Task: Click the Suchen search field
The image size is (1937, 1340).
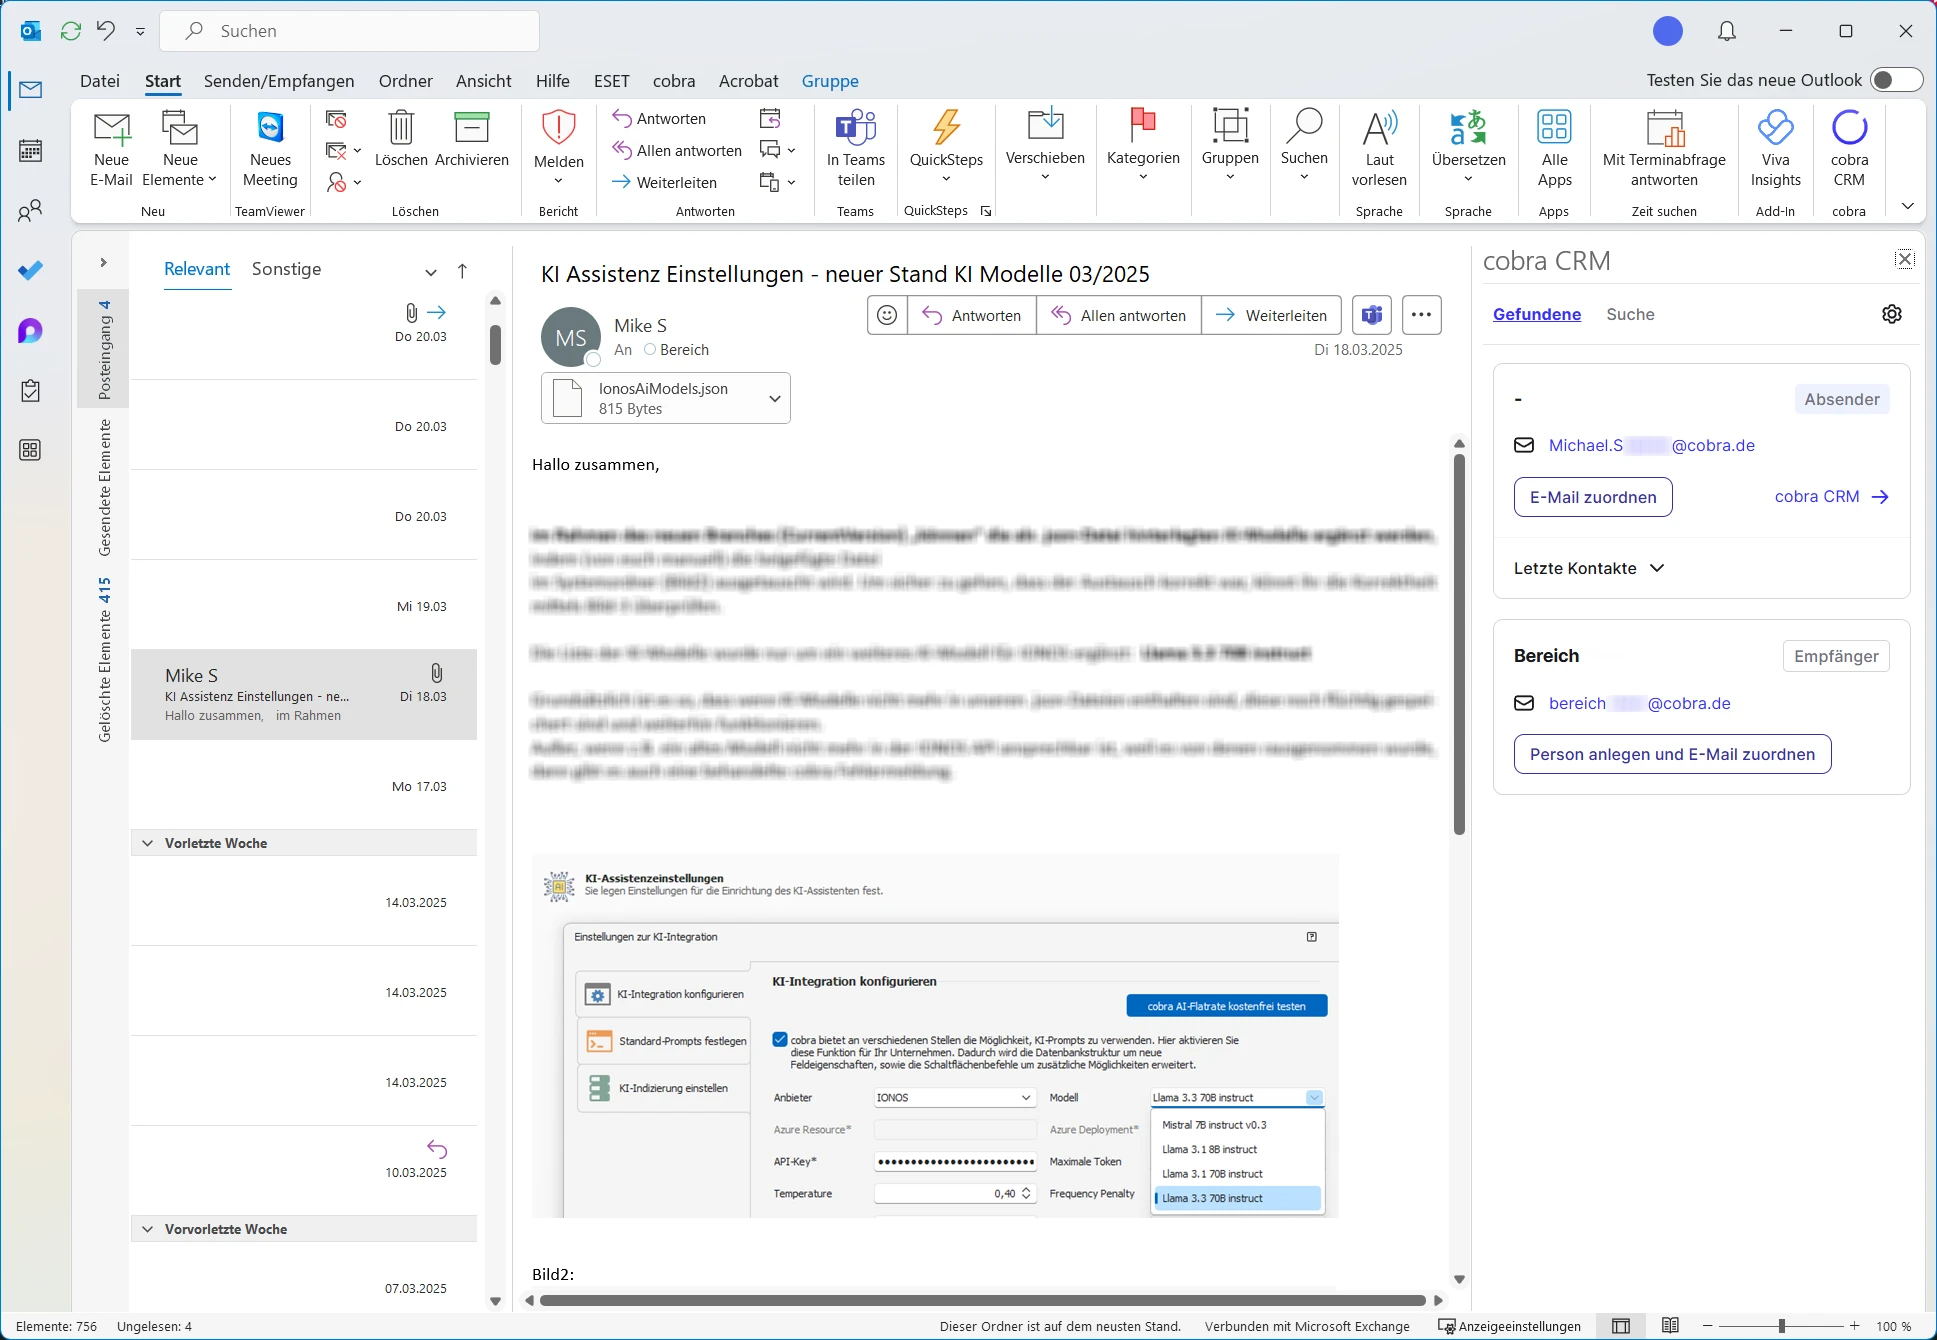Action: pos(350,31)
